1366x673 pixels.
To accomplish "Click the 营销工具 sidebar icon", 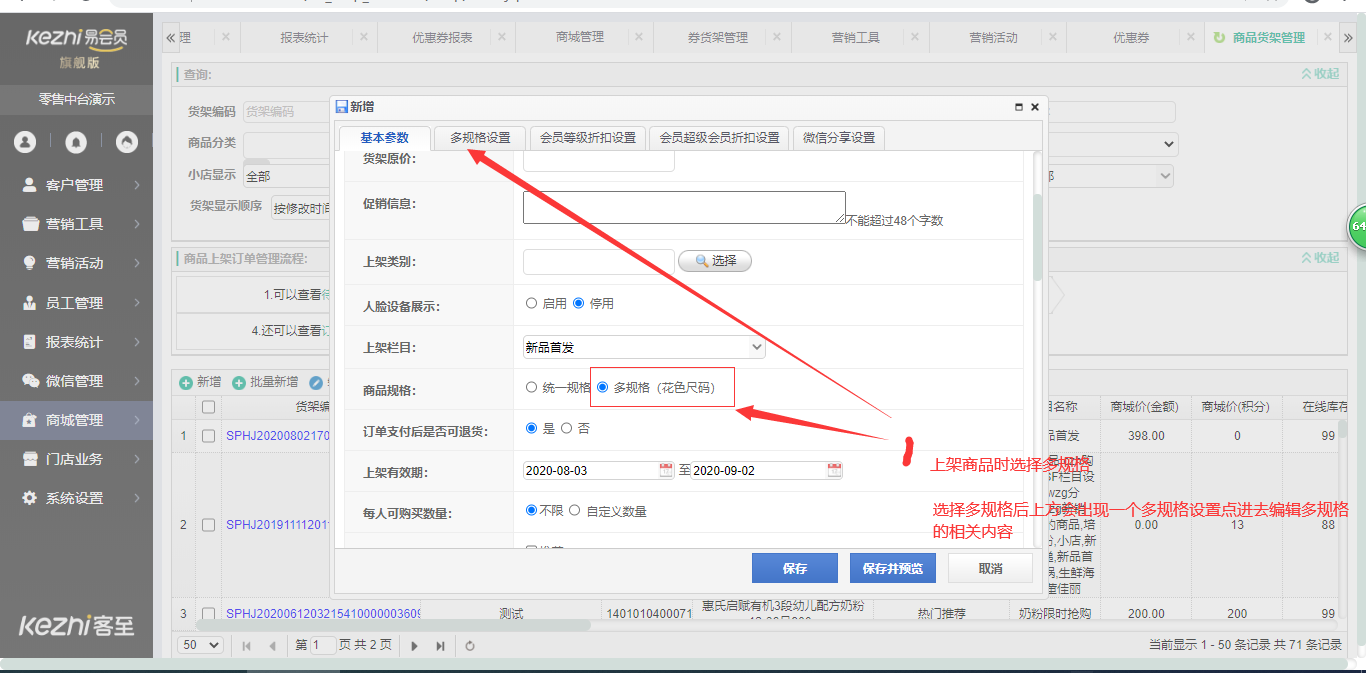I will tap(29, 224).
